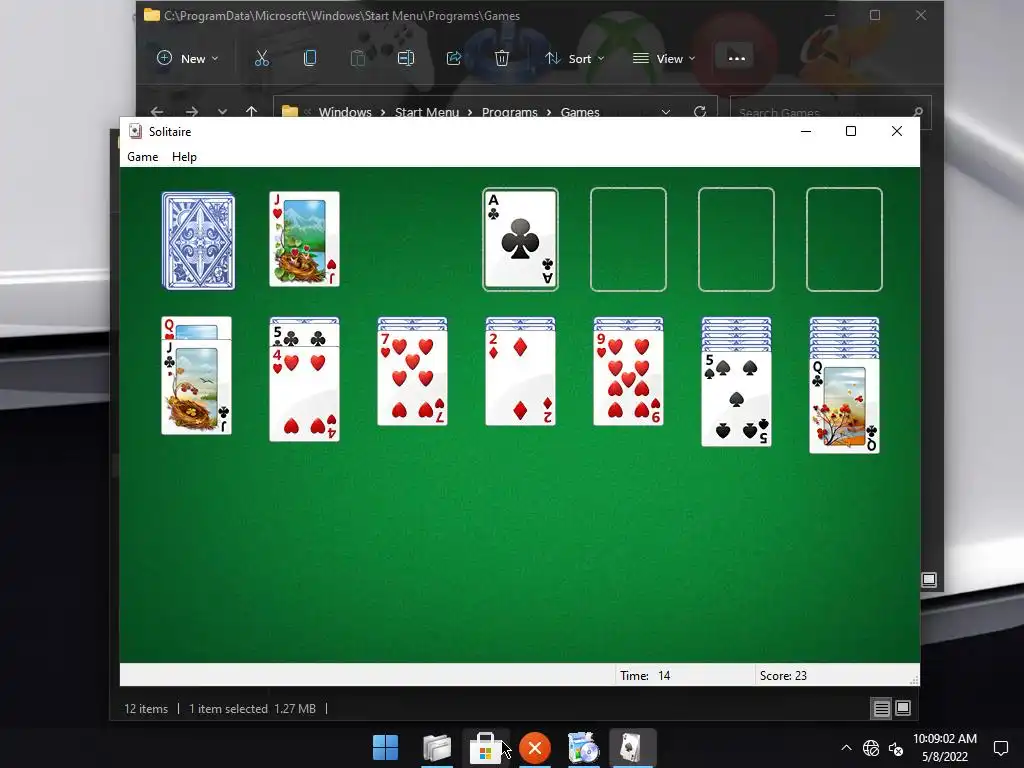The image size is (1024, 768).
Task: Select the 2 of diamonds card
Action: point(520,377)
